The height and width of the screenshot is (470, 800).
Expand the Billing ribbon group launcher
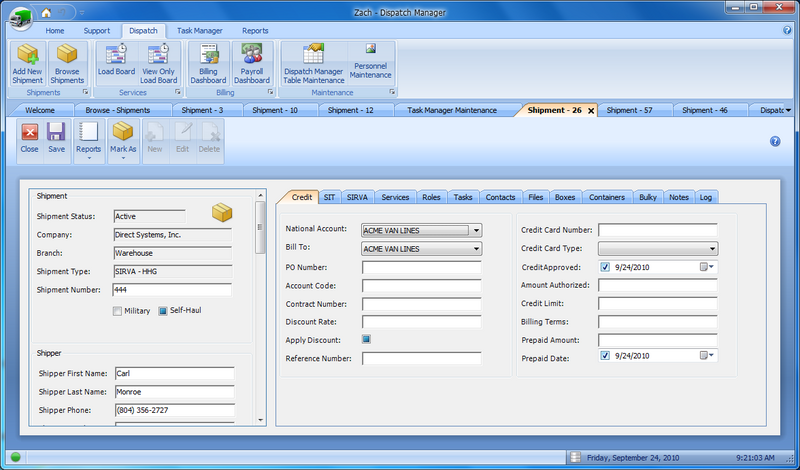pyautogui.click(x=270, y=92)
